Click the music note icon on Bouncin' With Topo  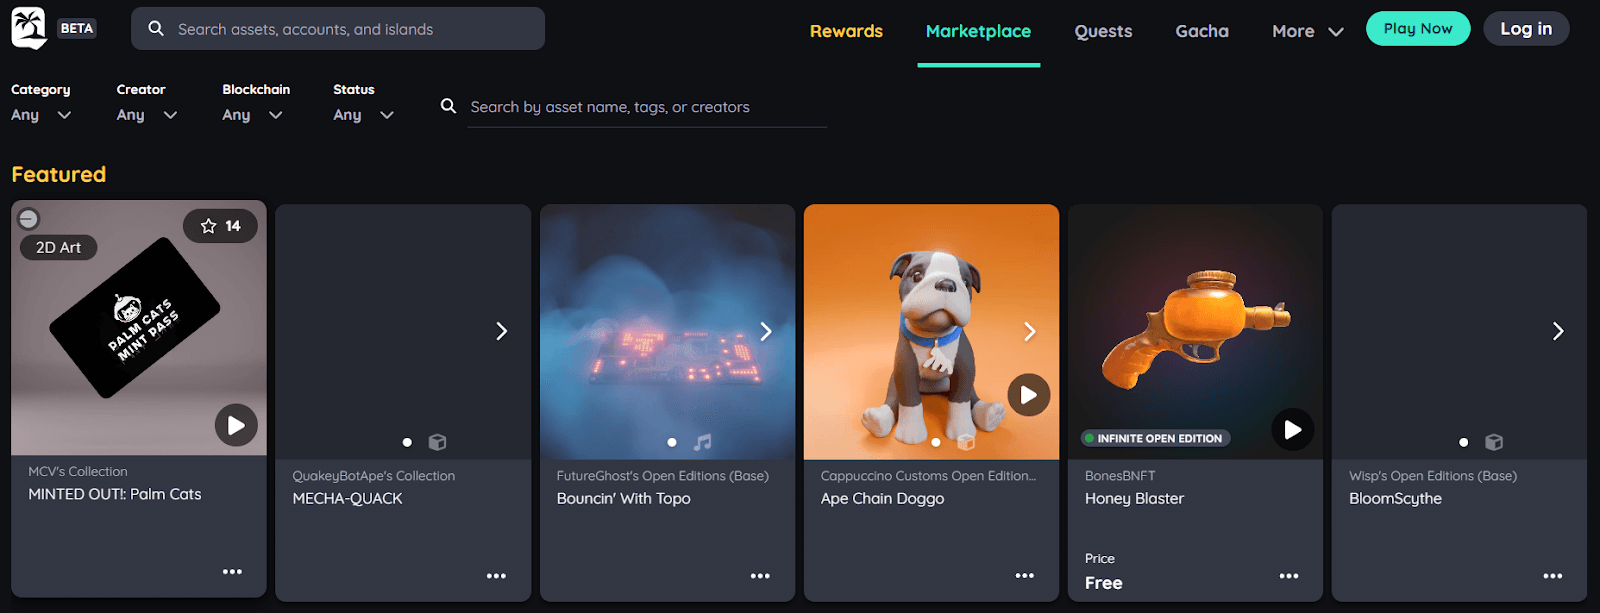tap(703, 442)
